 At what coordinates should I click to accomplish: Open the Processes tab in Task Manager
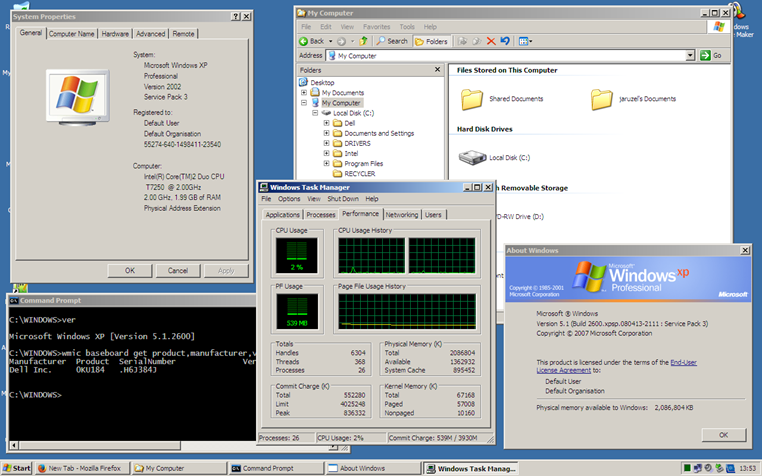(x=321, y=214)
